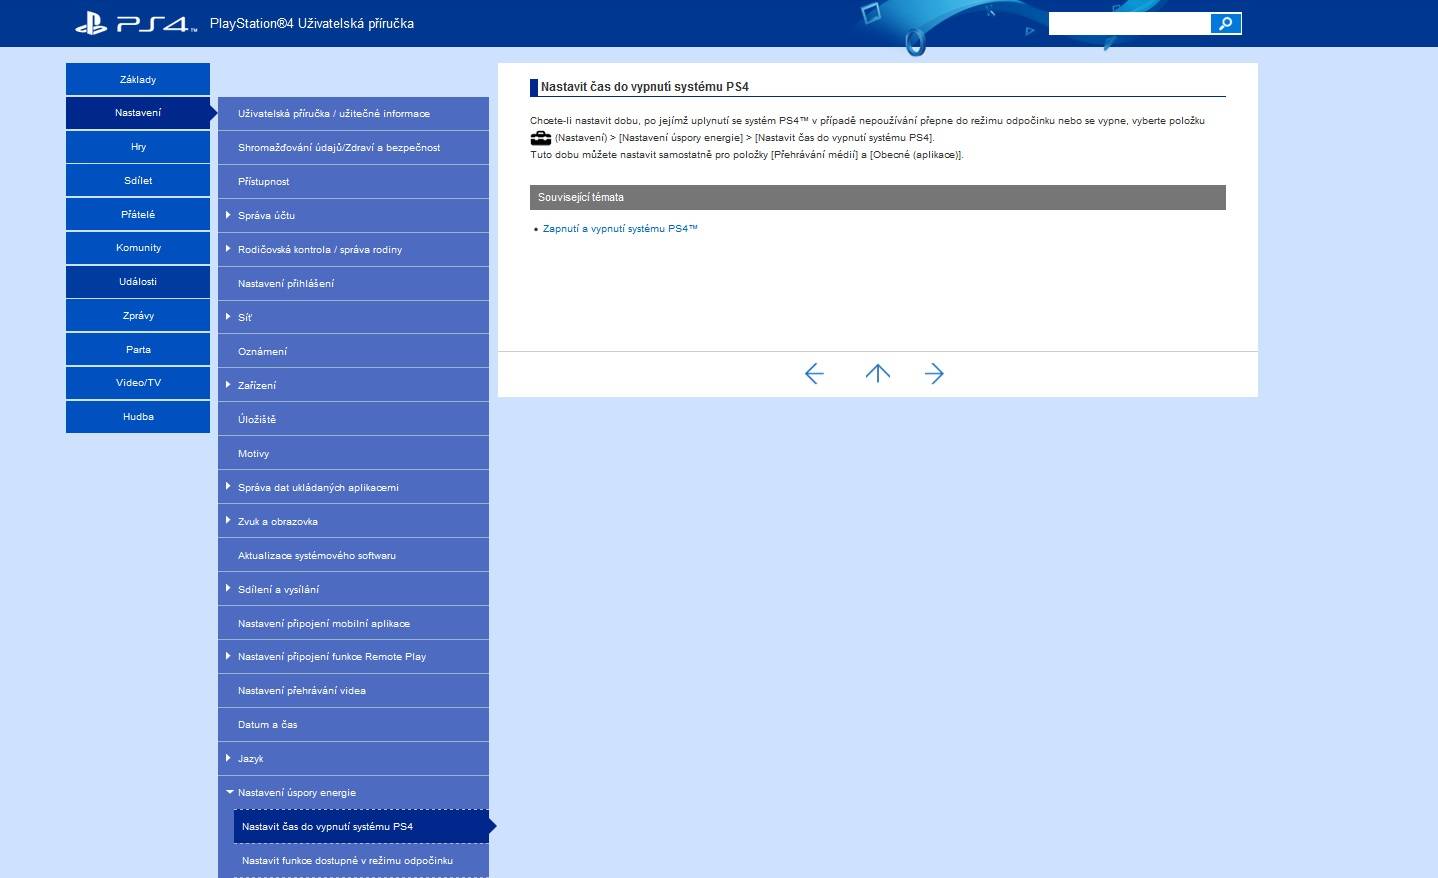Expand the Správa účtu arrow
Screen dimensions: 1438x878
pyautogui.click(x=228, y=215)
